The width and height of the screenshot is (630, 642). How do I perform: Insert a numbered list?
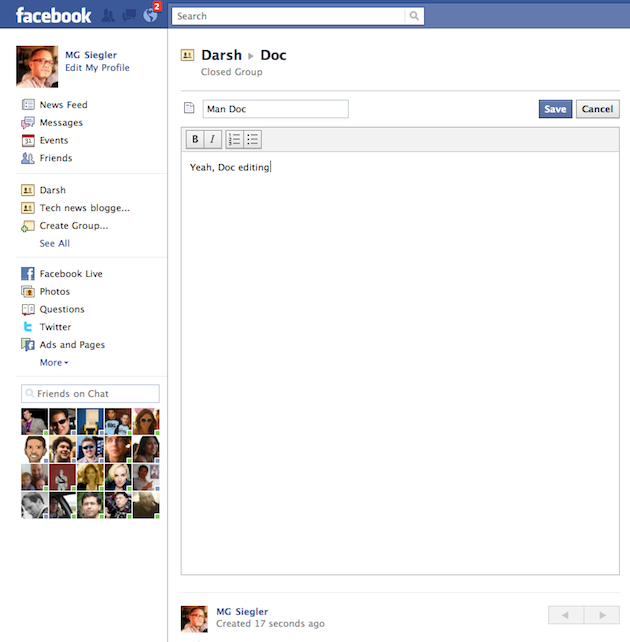point(234,139)
